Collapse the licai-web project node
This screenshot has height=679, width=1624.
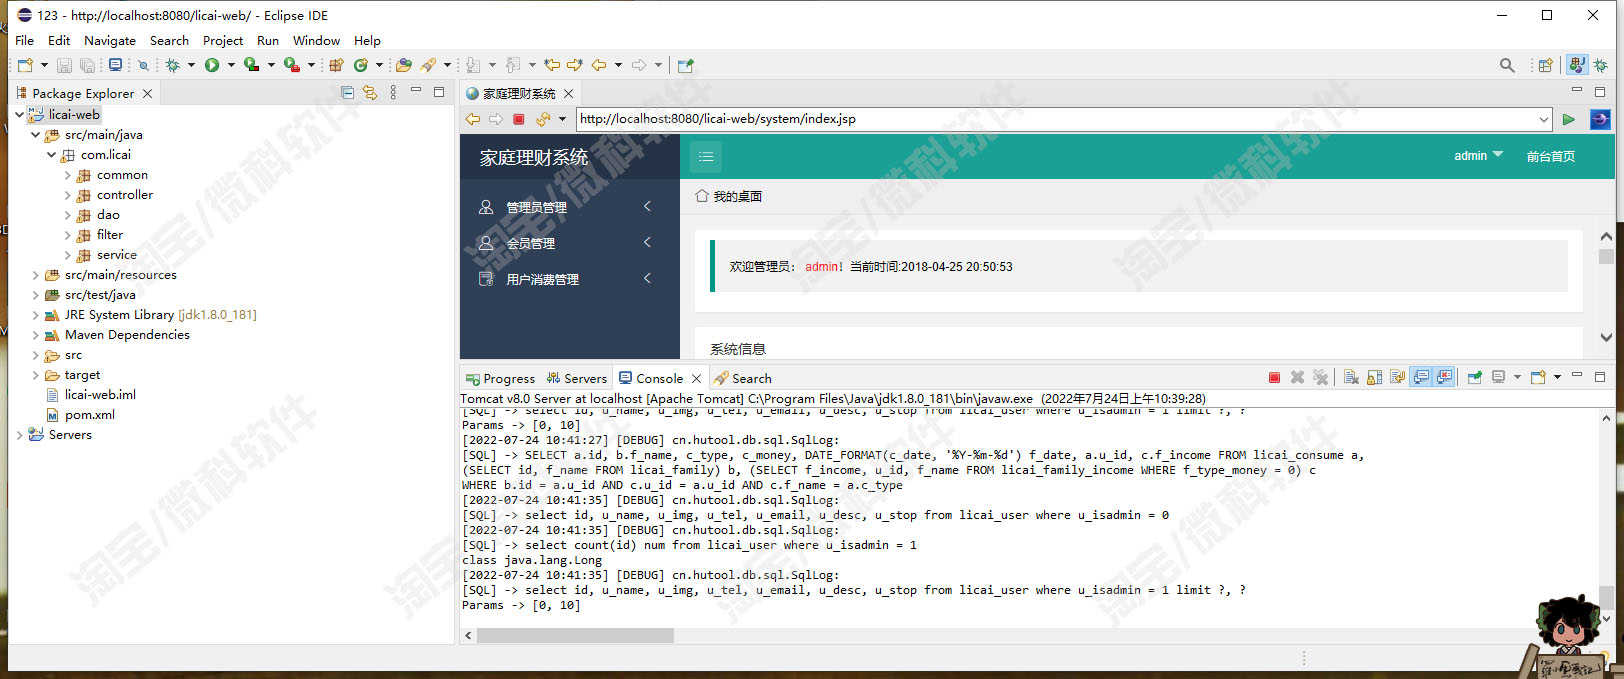[x=19, y=115]
